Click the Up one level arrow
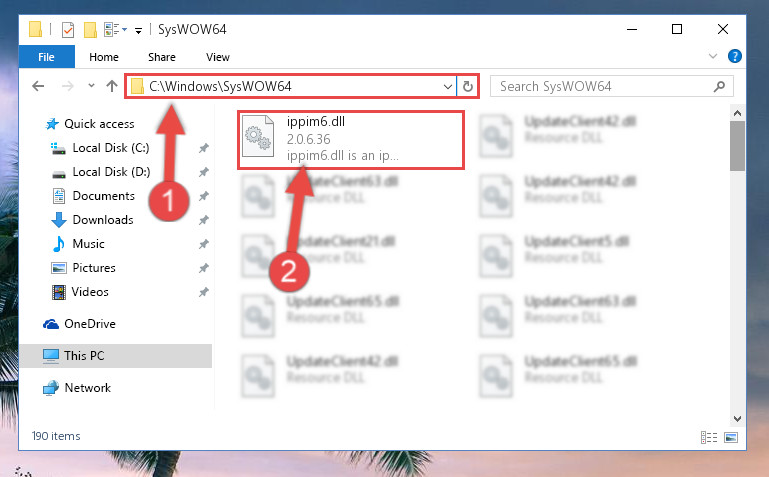Viewport: 769px width, 477px height. pos(112,86)
